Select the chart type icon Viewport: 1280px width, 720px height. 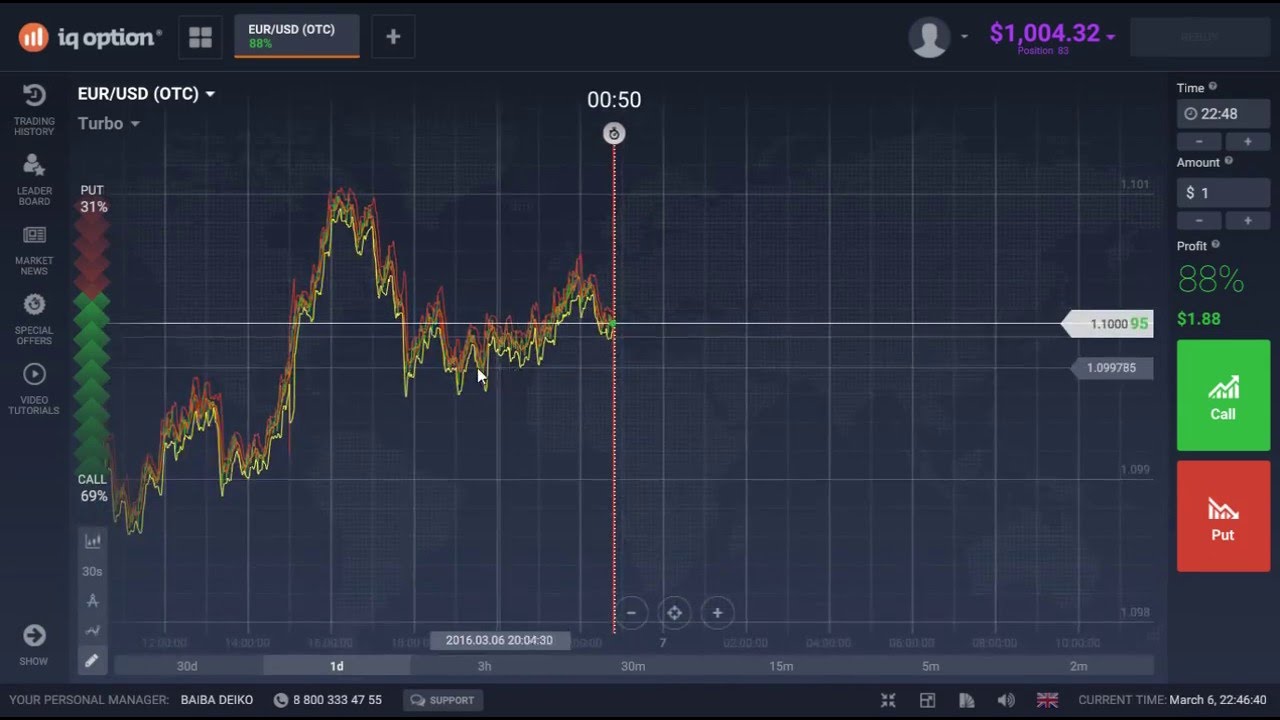tap(92, 541)
